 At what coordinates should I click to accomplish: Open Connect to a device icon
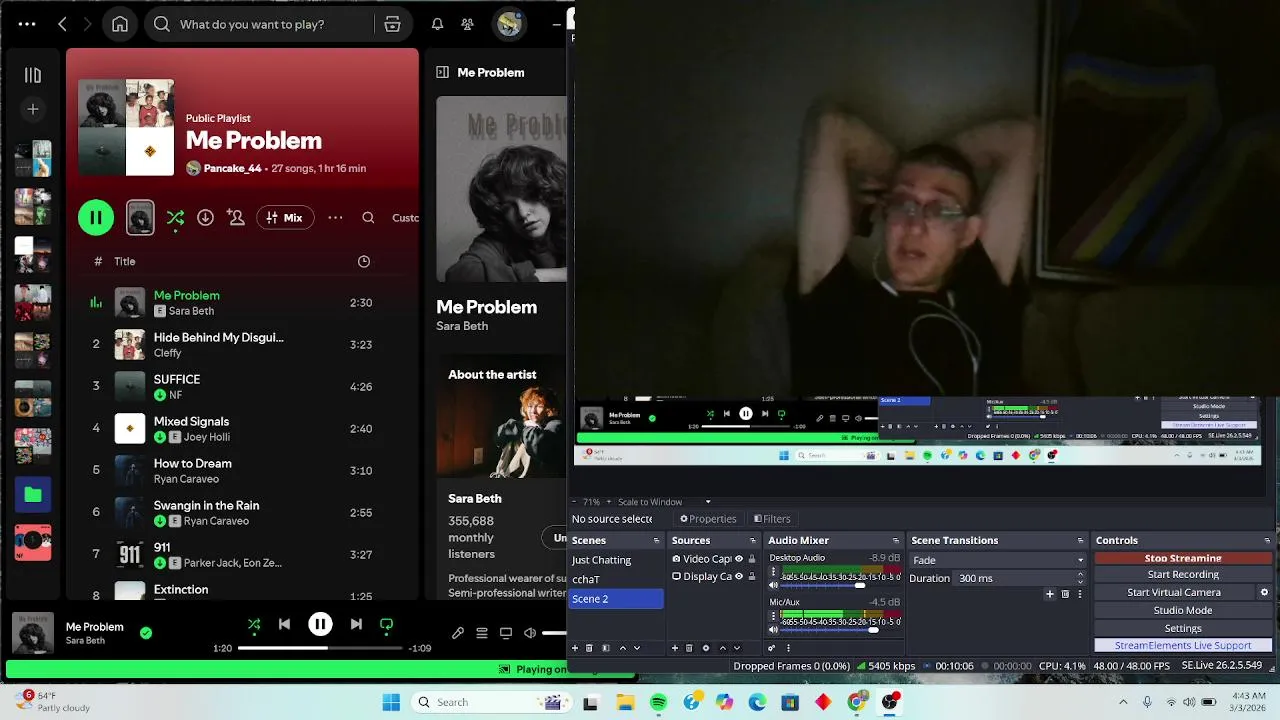[506, 633]
